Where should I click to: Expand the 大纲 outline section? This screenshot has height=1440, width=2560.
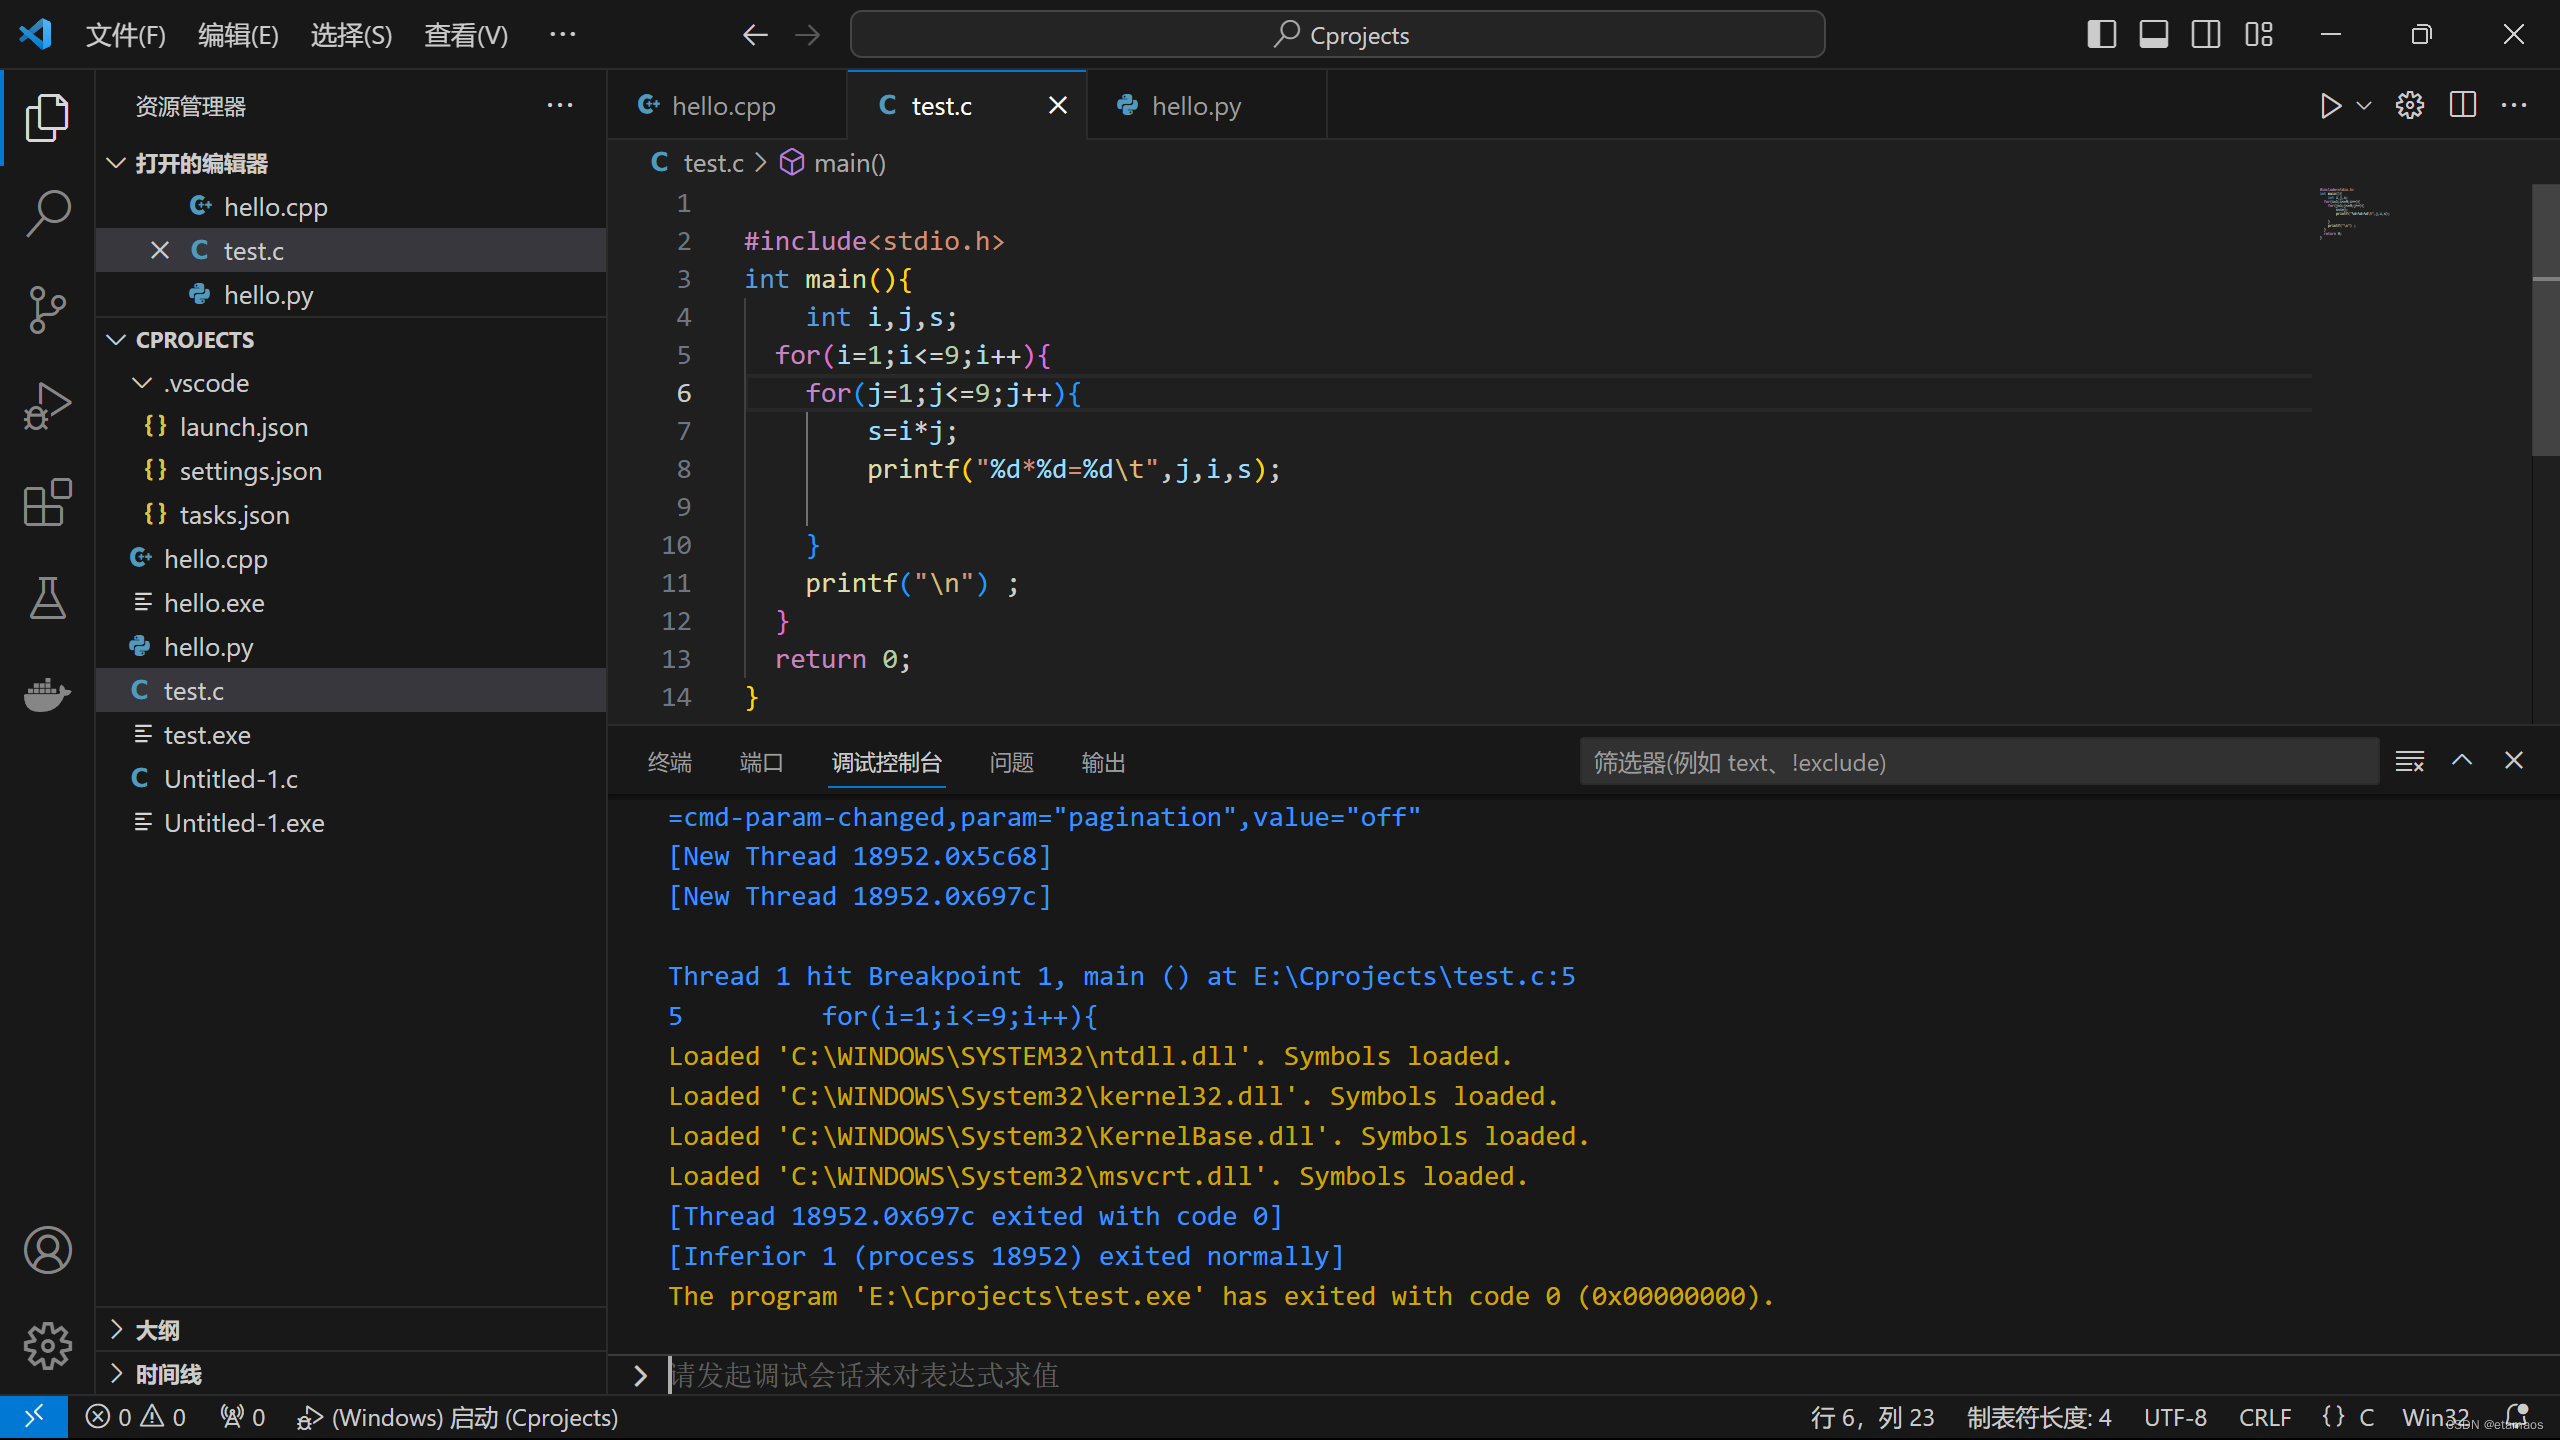click(x=157, y=1330)
